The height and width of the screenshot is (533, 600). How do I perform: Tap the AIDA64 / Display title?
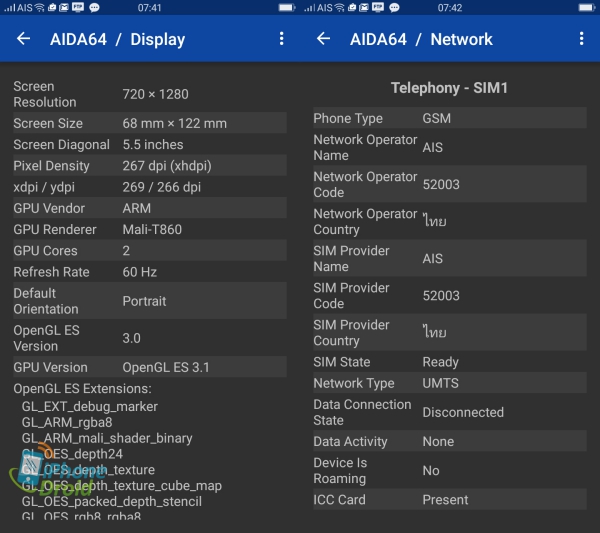pyautogui.click(x=117, y=39)
